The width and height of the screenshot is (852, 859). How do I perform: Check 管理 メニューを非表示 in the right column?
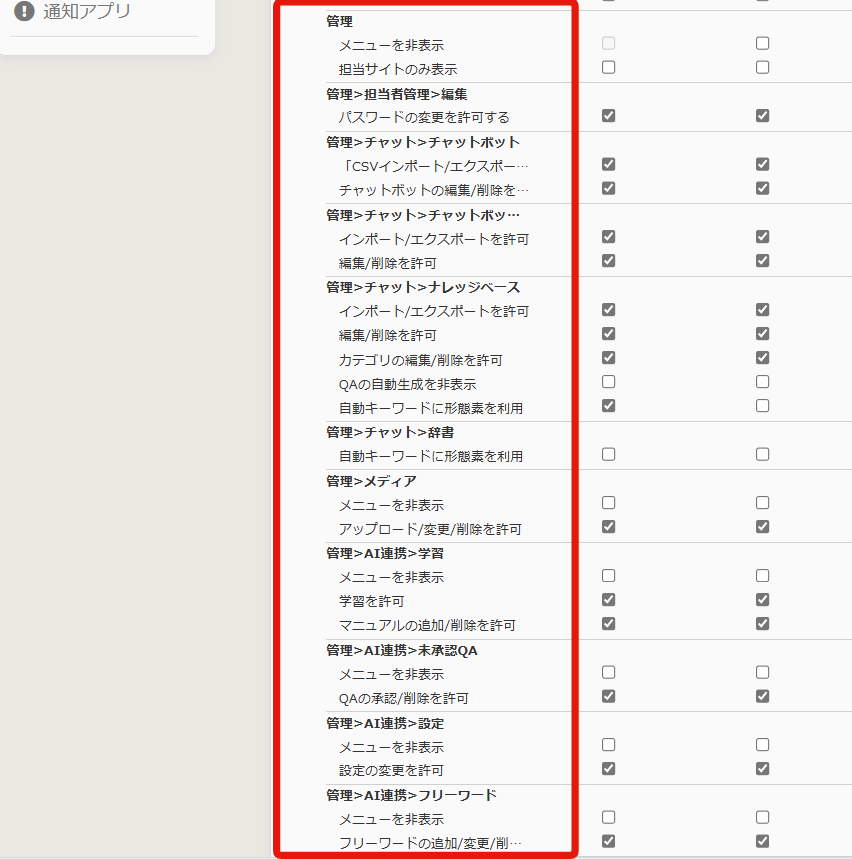[762, 44]
